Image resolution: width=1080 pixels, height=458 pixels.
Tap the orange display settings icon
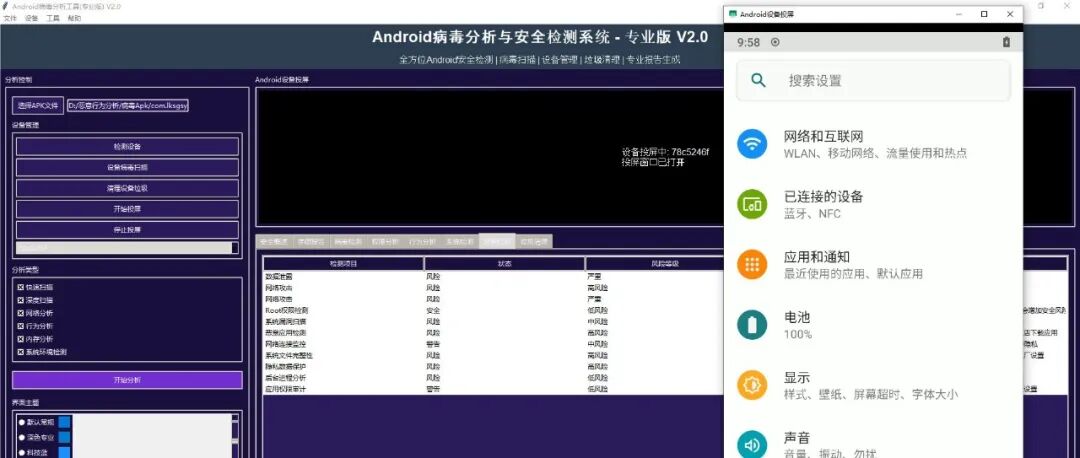click(x=752, y=385)
